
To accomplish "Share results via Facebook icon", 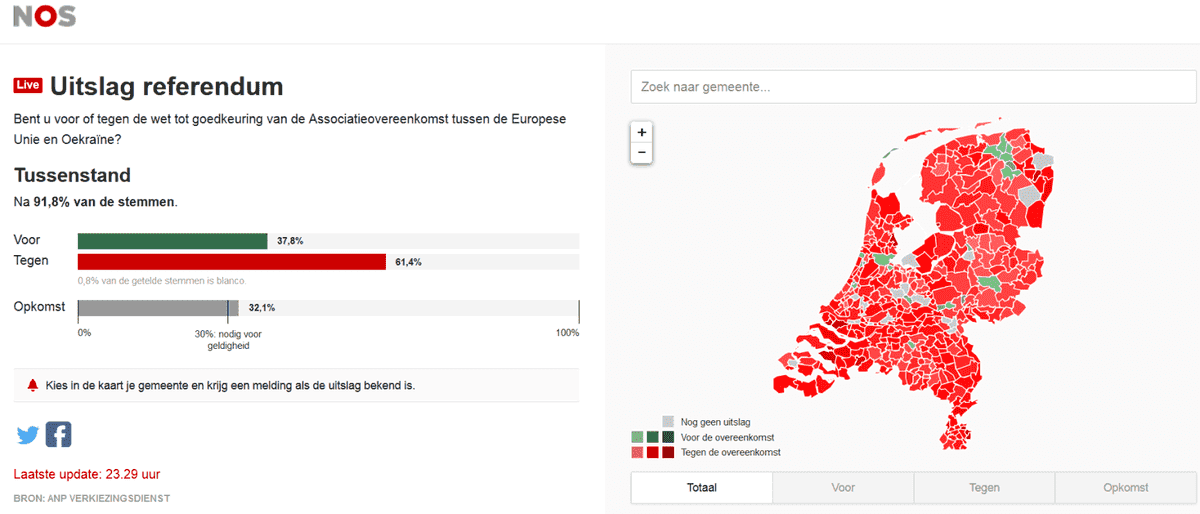I will point(58,435).
